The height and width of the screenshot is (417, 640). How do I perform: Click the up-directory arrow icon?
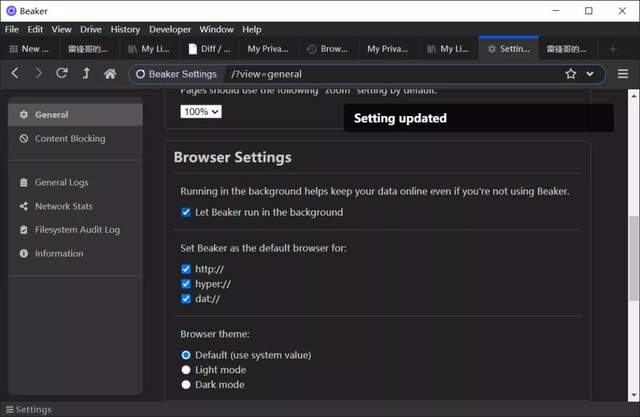click(x=86, y=74)
